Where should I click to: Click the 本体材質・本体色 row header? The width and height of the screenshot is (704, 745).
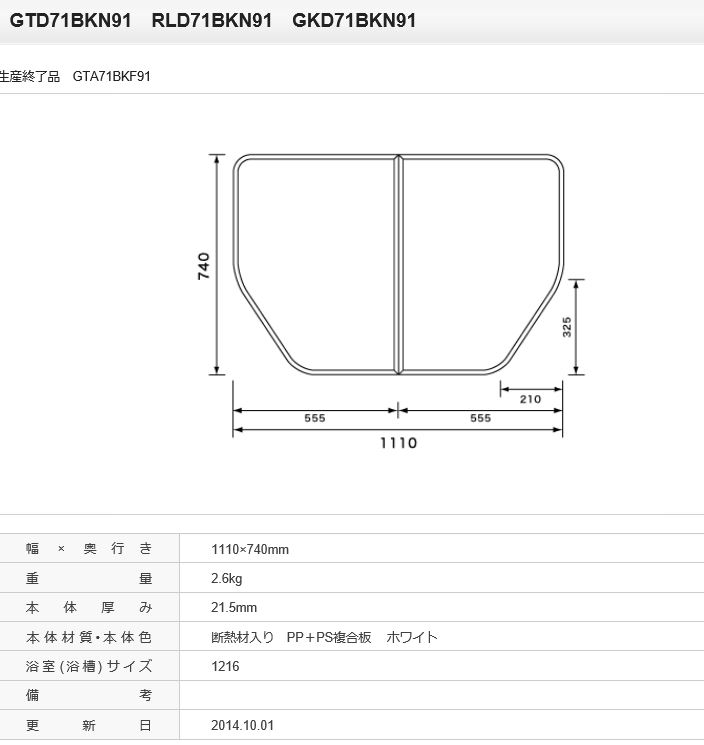(x=89, y=637)
